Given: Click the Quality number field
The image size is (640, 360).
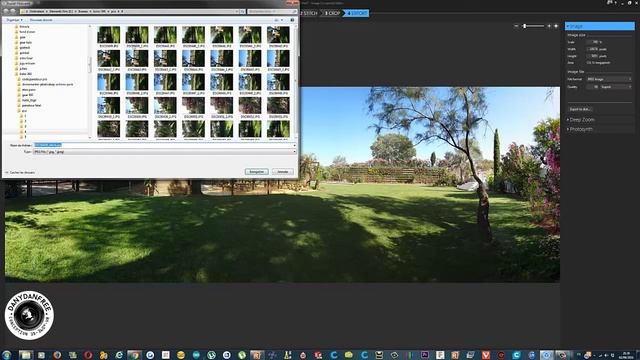Looking at the screenshot, I should click(593, 87).
